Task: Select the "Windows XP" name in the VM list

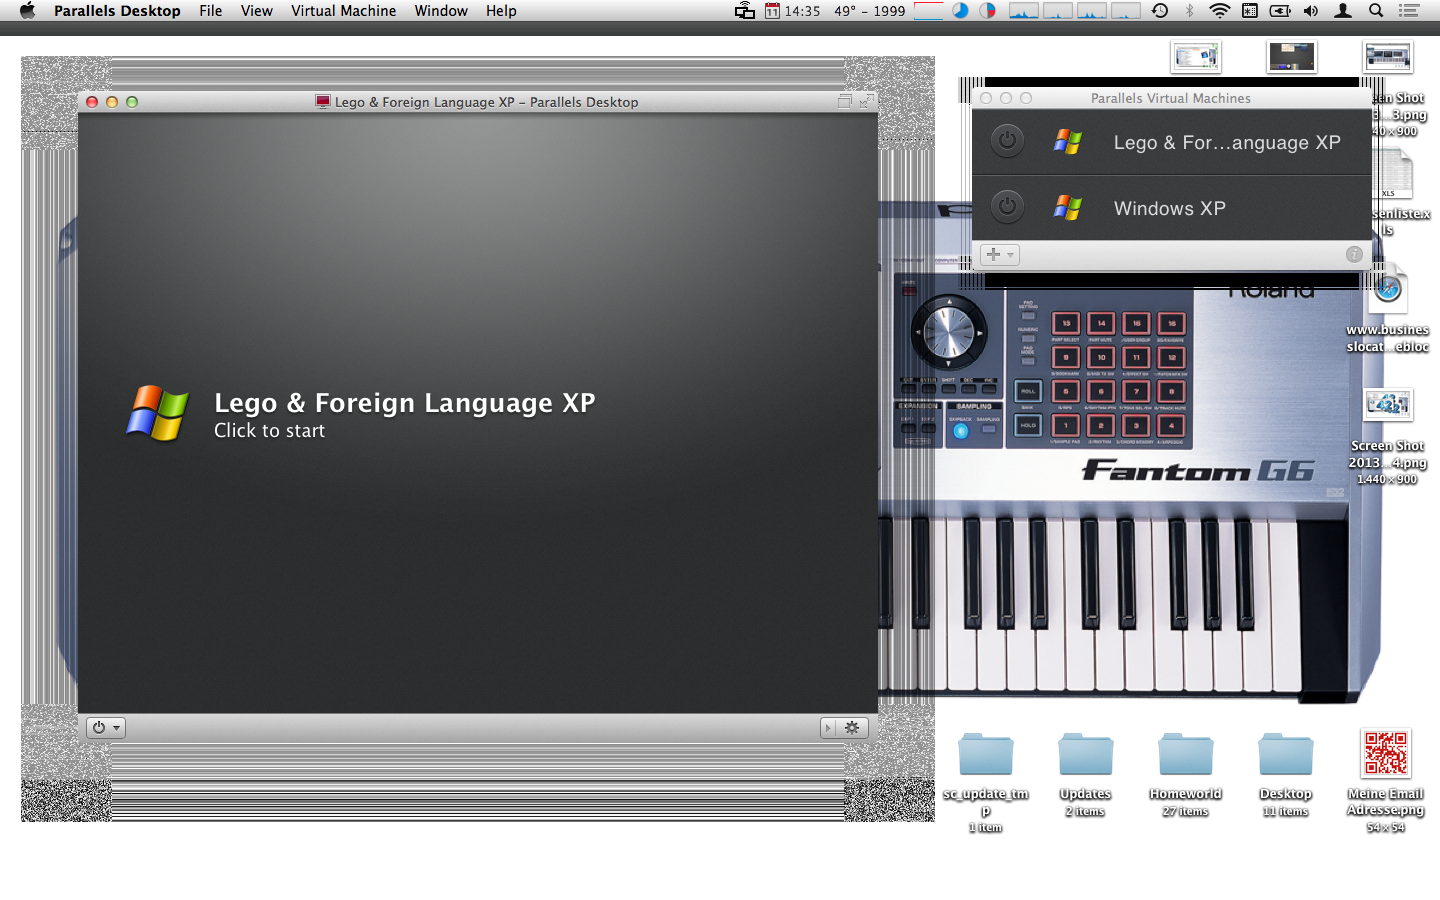Action: (x=1170, y=208)
